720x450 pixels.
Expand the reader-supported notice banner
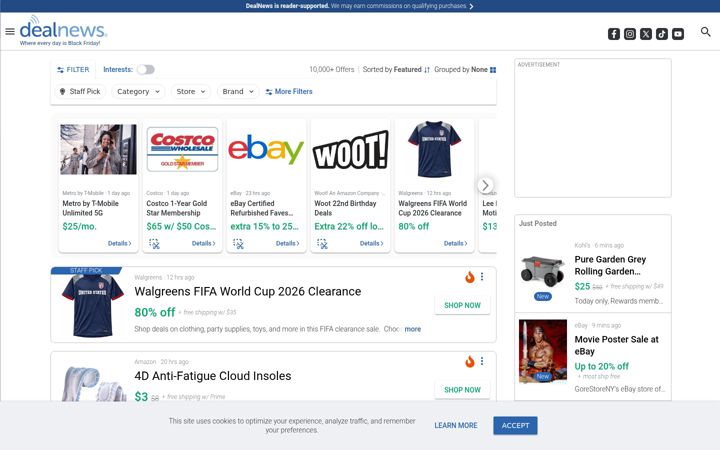pos(360,6)
